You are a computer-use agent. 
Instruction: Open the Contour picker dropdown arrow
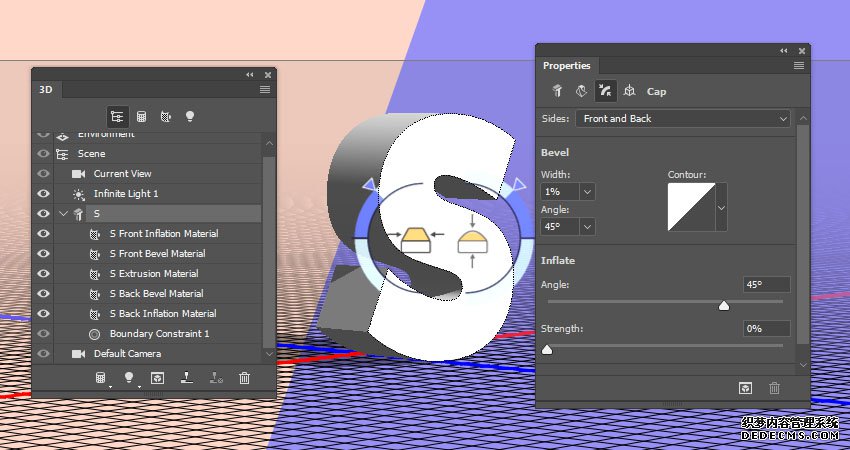click(x=722, y=207)
